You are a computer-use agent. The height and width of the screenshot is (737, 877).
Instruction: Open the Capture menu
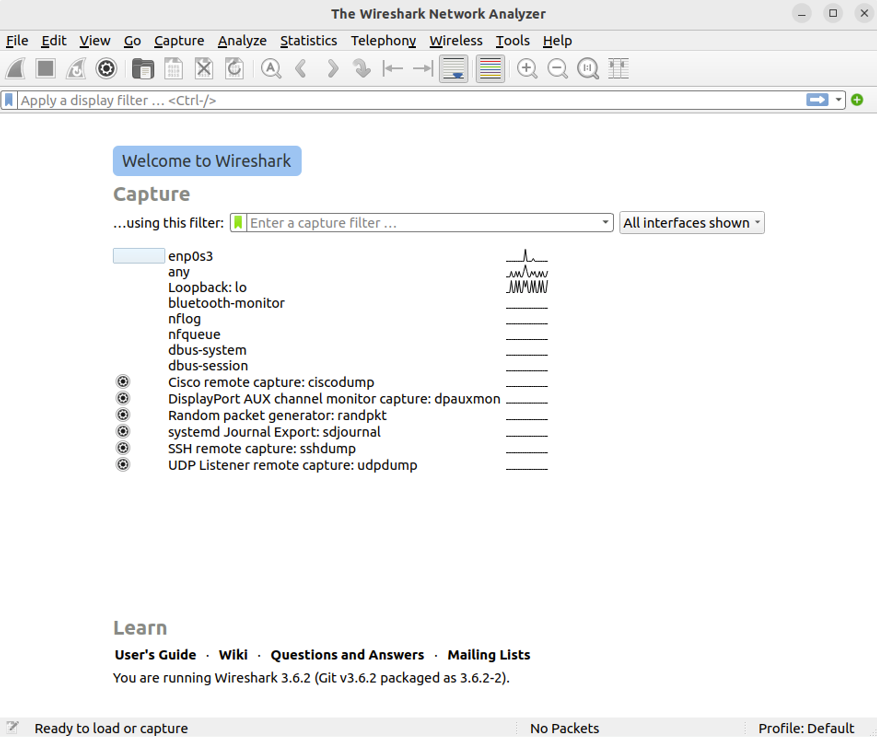(179, 41)
